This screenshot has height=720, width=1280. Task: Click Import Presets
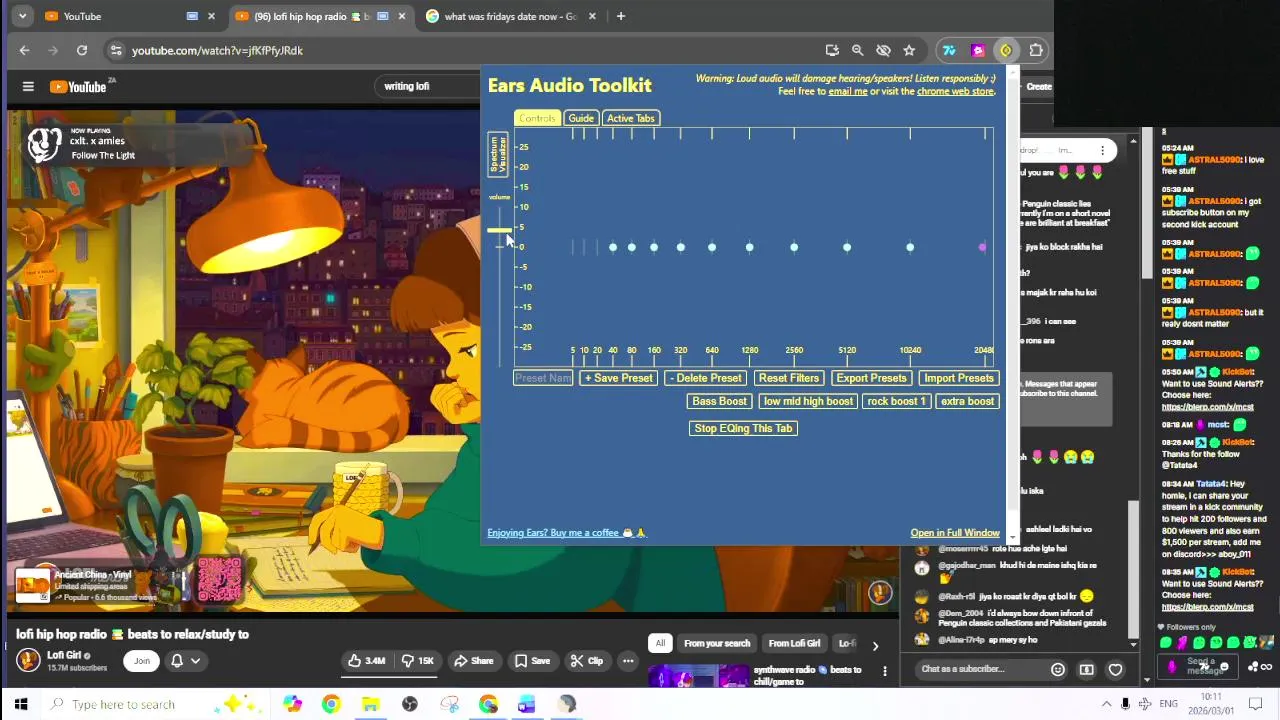tap(959, 378)
